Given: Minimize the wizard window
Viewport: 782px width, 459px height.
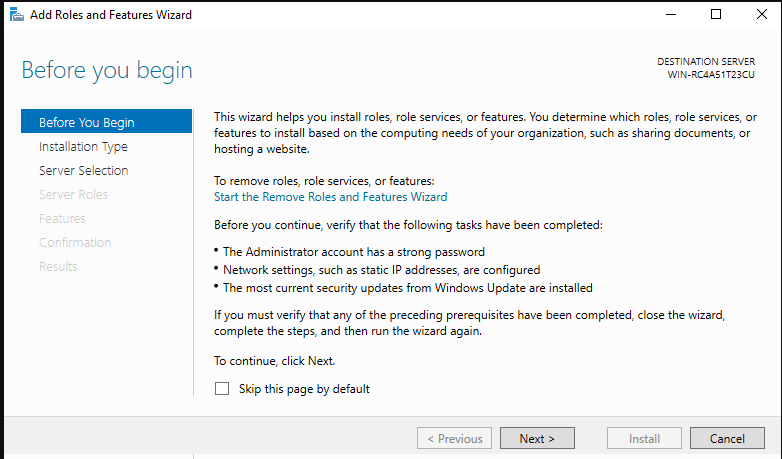Looking at the screenshot, I should click(671, 14).
